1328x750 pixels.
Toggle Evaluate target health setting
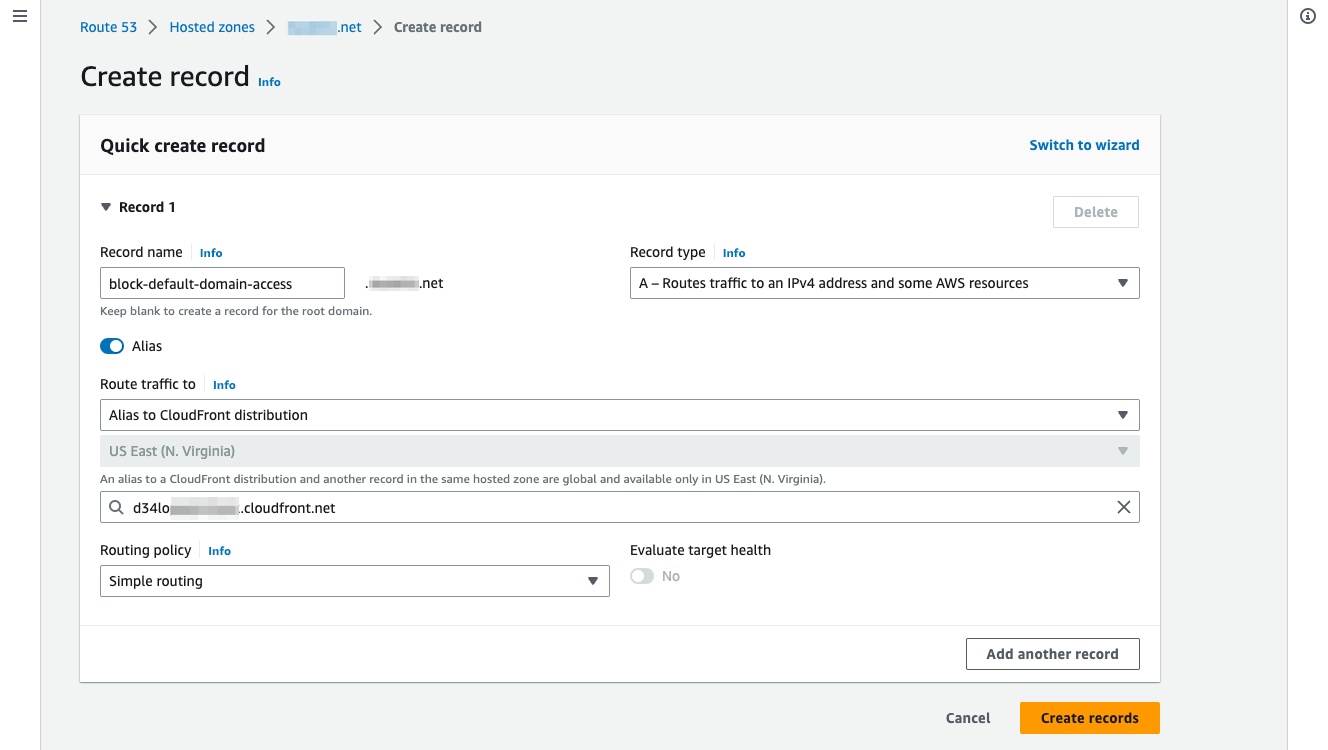(641, 576)
